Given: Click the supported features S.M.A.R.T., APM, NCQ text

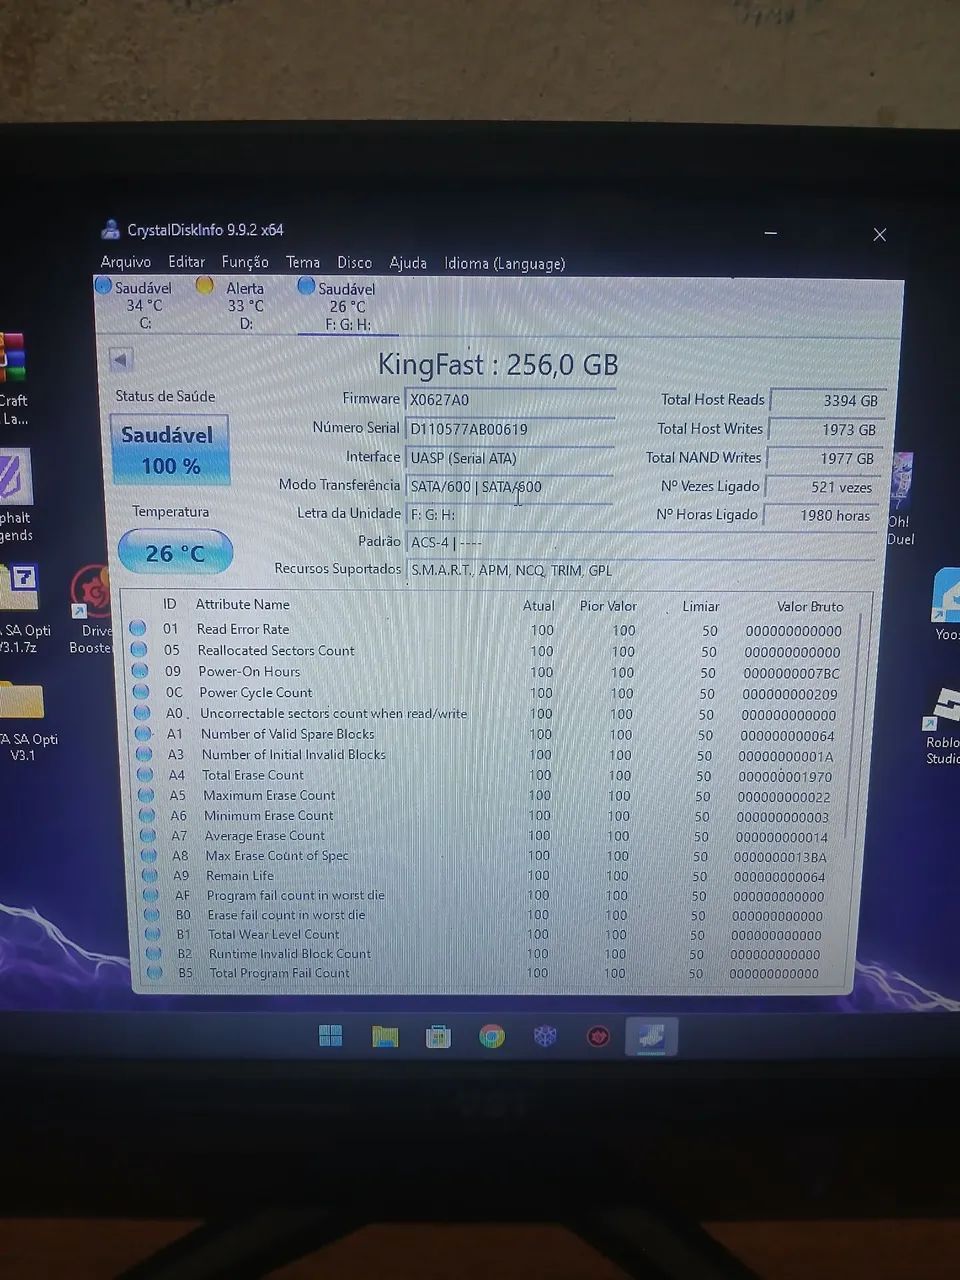Looking at the screenshot, I should [510, 570].
